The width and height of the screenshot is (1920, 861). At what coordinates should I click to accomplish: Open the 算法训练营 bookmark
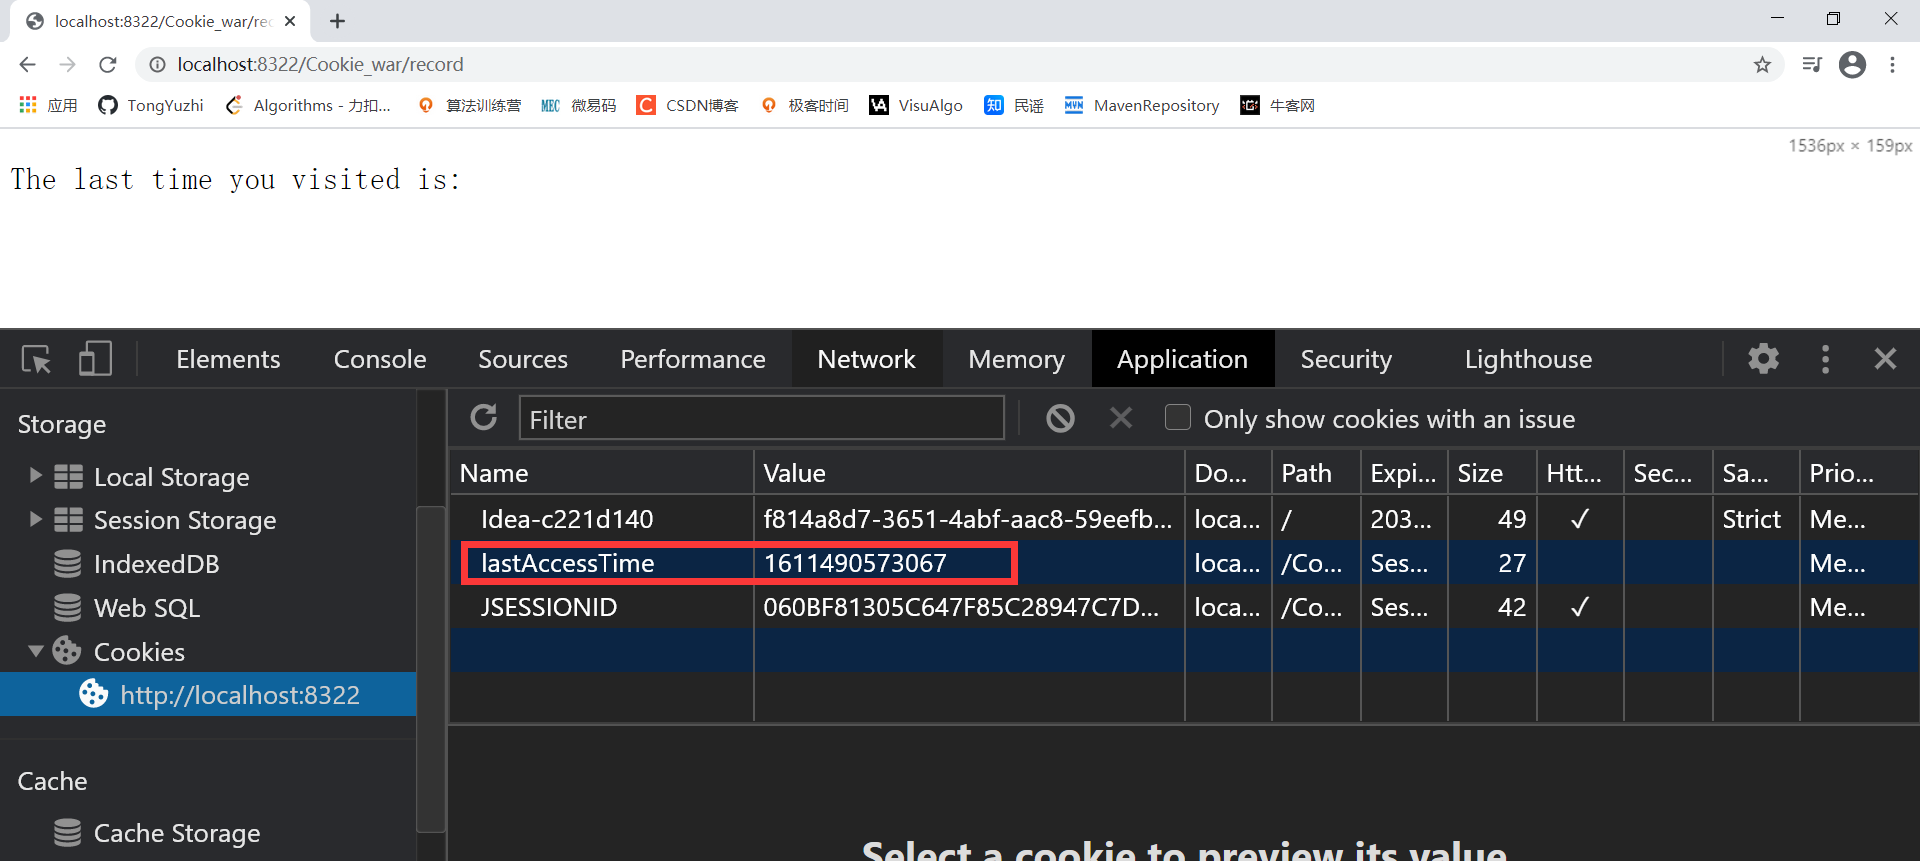point(470,105)
